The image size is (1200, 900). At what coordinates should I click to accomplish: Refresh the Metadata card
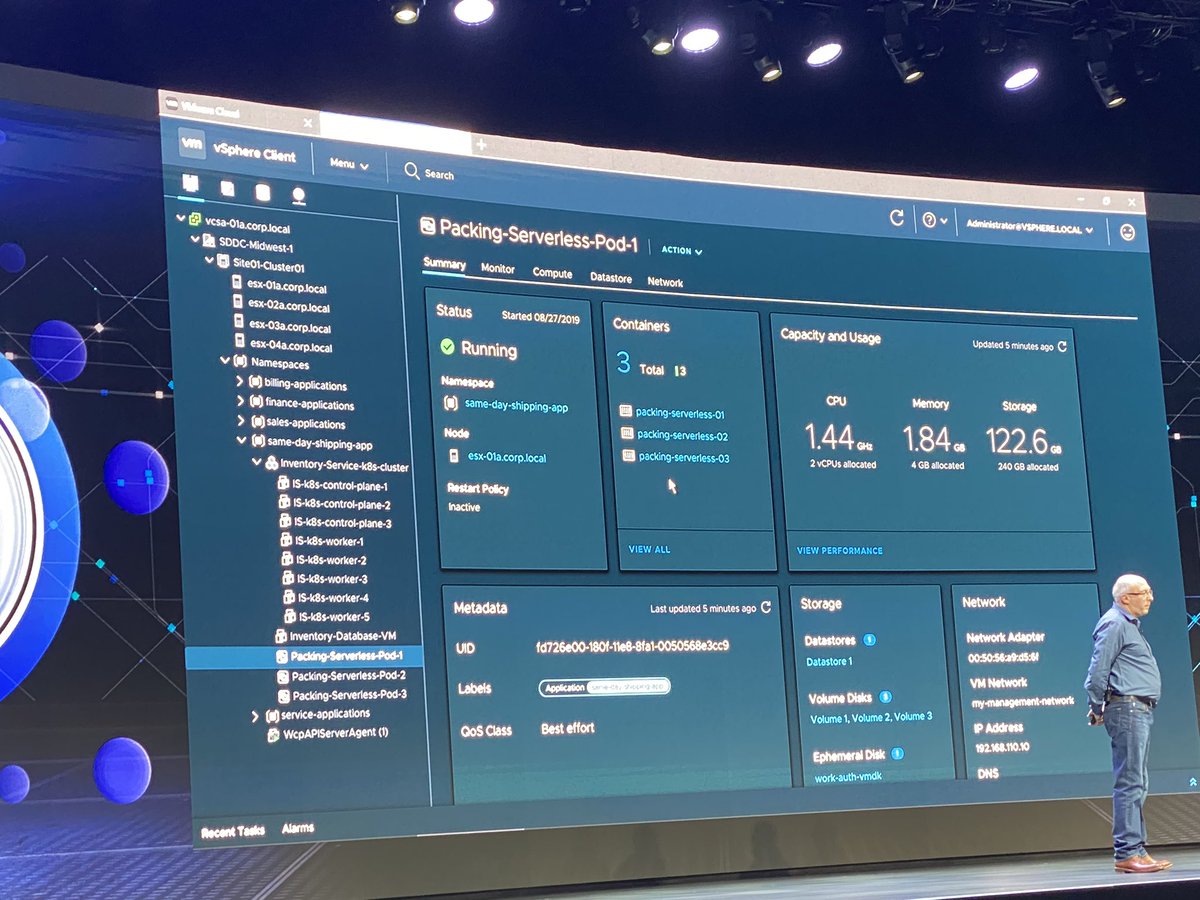point(766,607)
